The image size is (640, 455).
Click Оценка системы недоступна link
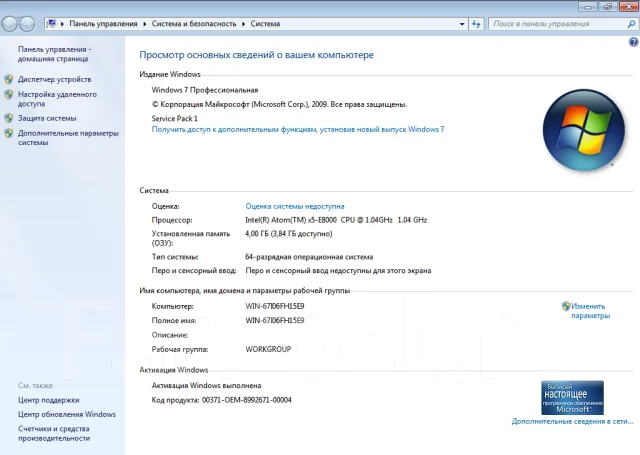coord(295,206)
